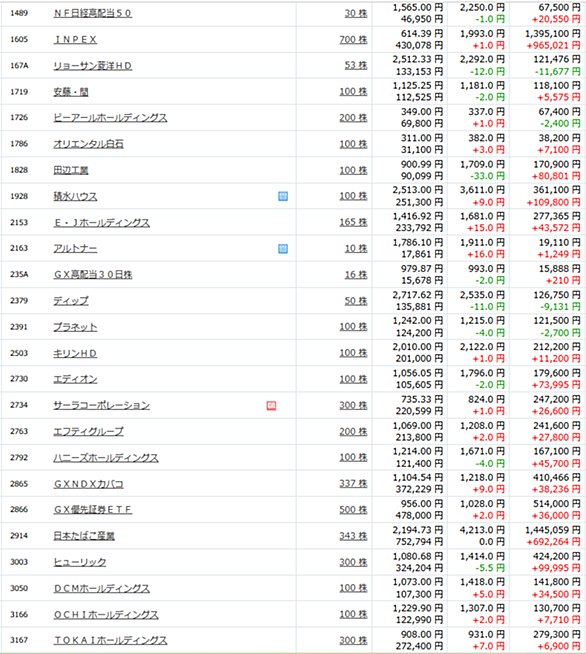The image size is (586, 654).
Task: Click the 337株 quantity link for ＧＸＮＤＸカバコ
Action: click(353, 484)
